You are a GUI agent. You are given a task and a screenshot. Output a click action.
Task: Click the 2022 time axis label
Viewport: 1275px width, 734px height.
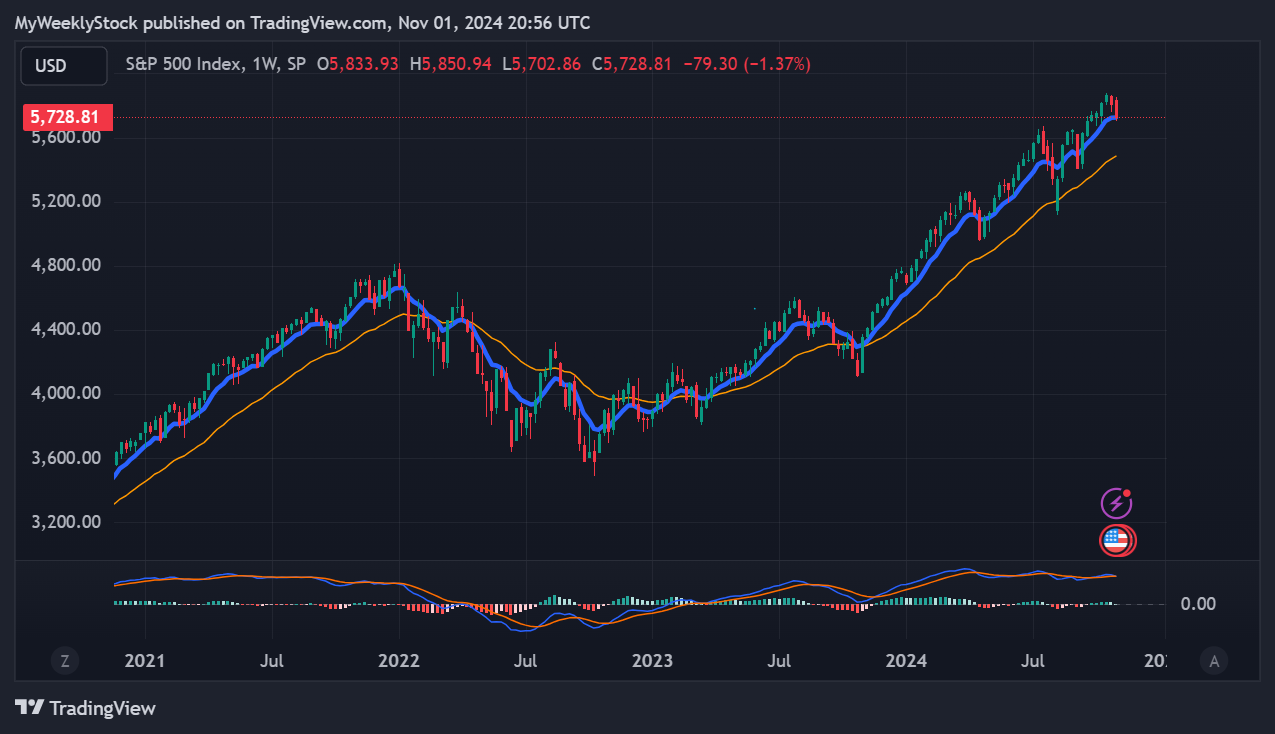tap(399, 661)
